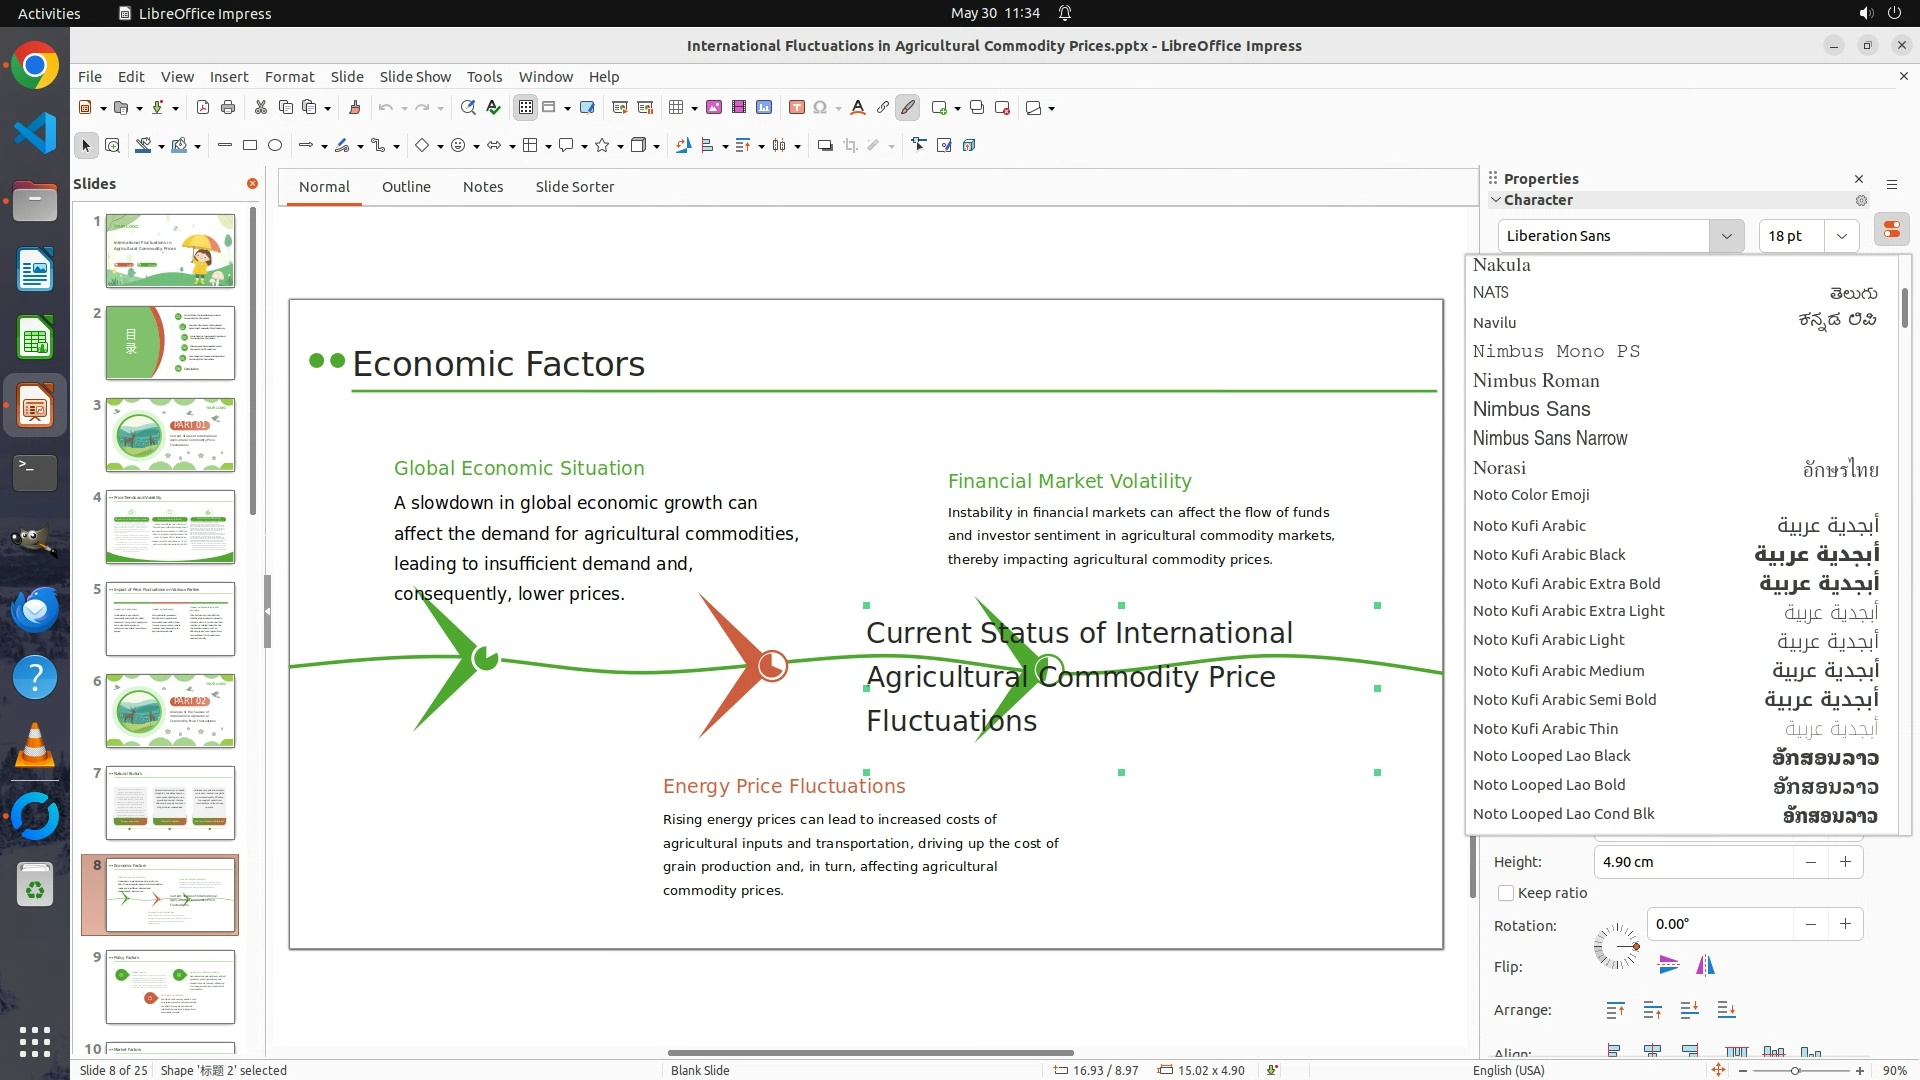
Task: Select slide 5 thumbnail in Slides panel
Action: [x=170, y=619]
